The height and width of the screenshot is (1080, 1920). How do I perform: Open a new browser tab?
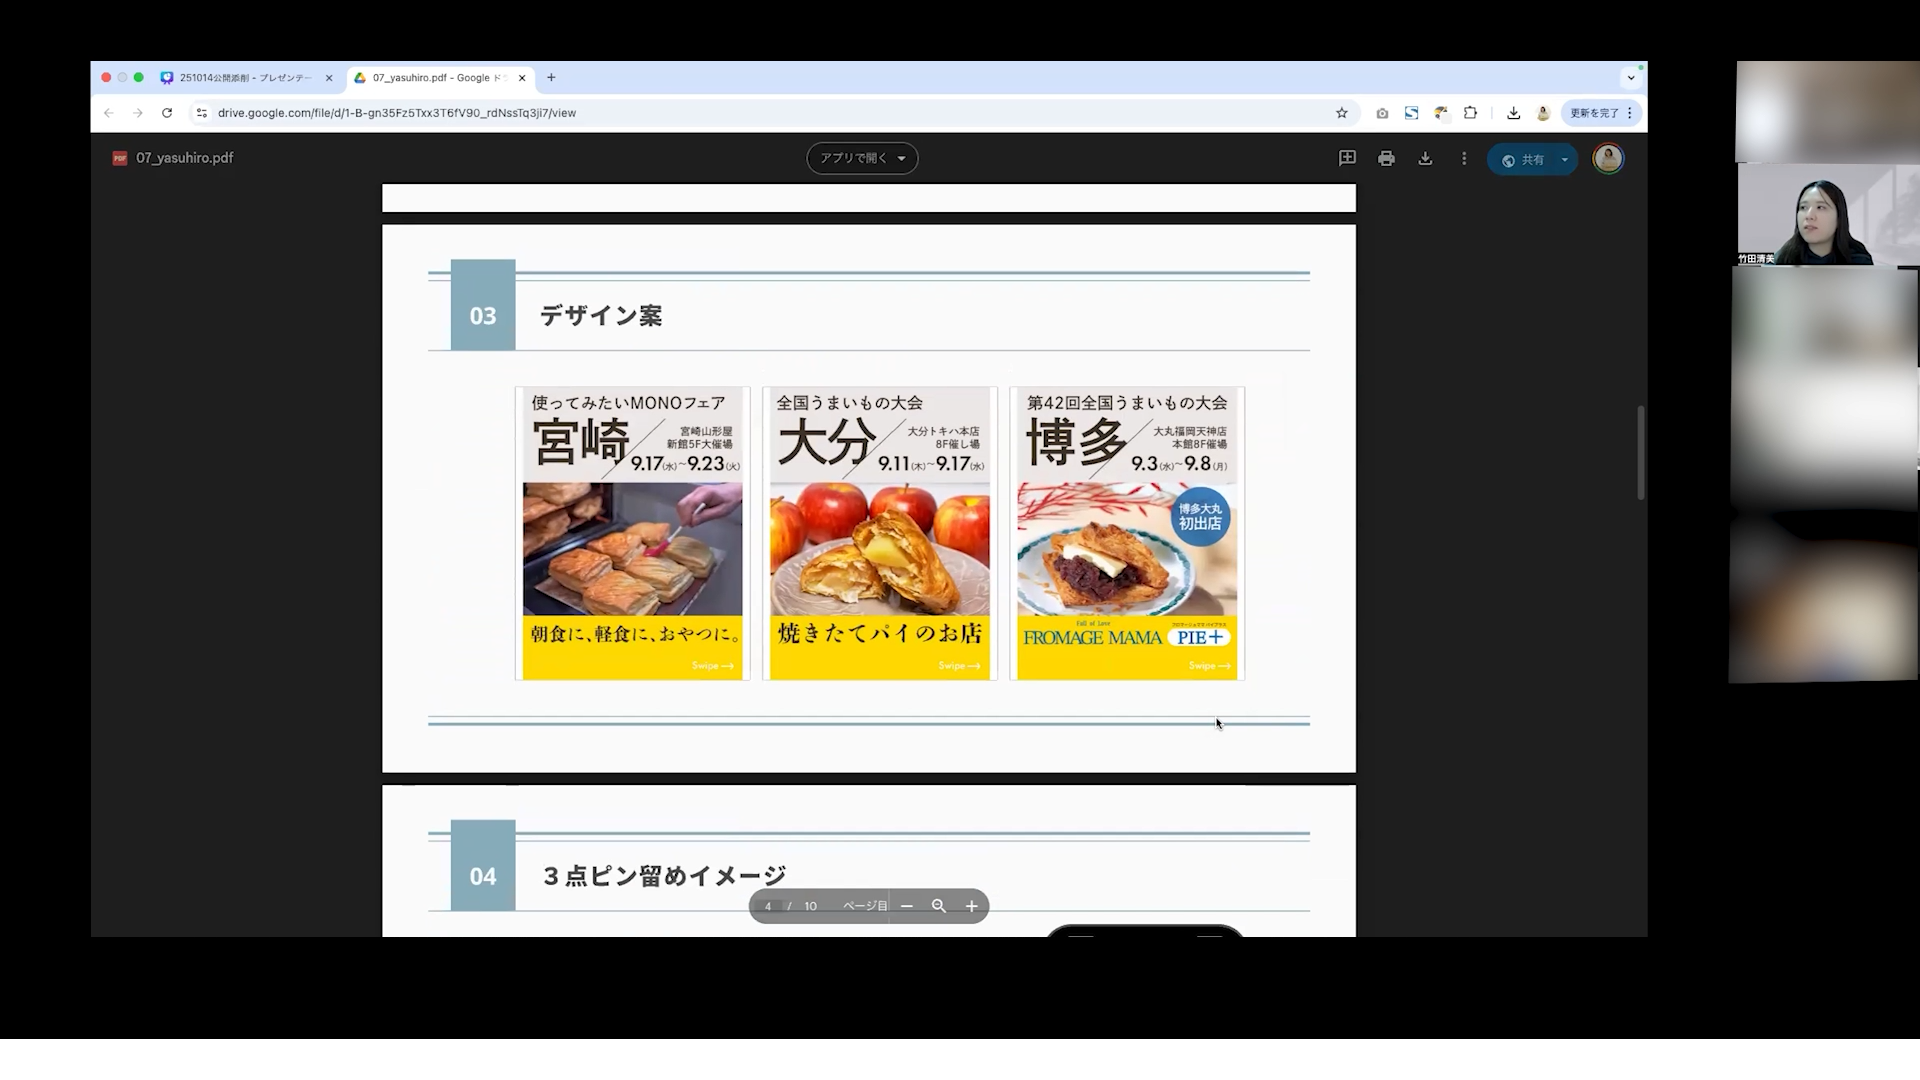[551, 77]
